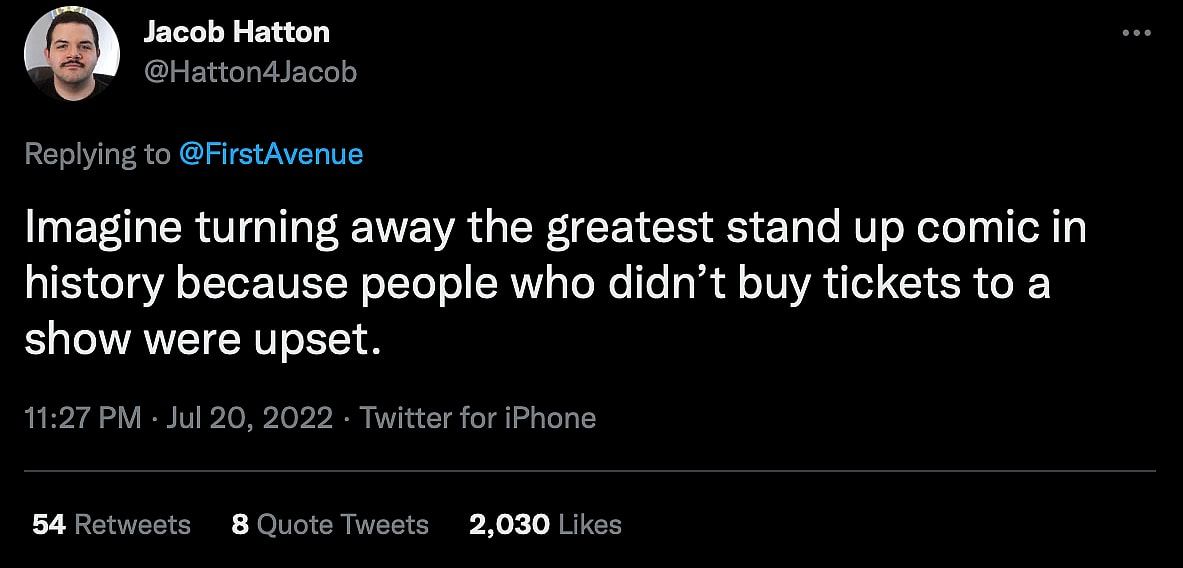Open the three-dot More options menu
Viewport: 1183px width, 568px height.
pyautogui.click(x=1137, y=33)
